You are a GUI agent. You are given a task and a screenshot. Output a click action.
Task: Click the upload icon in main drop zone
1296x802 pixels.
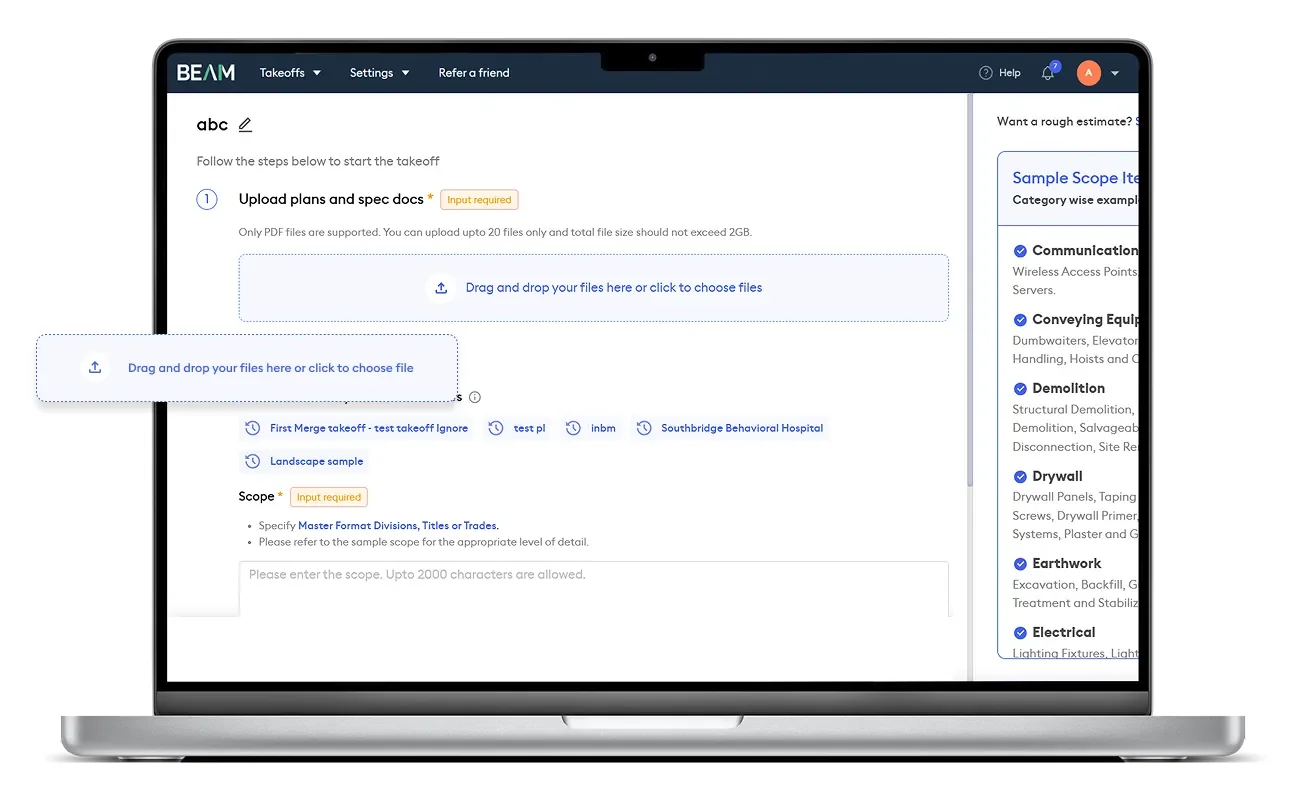tap(441, 288)
